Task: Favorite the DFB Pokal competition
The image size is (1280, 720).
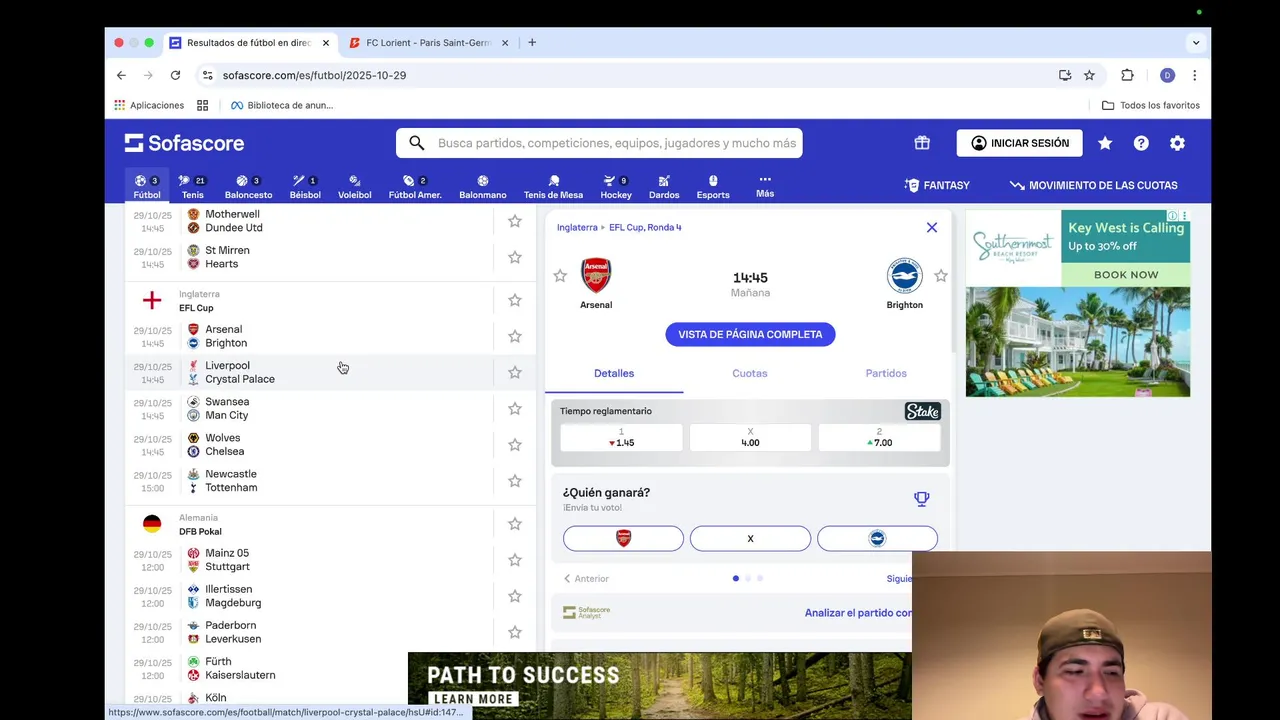Action: 515,524
